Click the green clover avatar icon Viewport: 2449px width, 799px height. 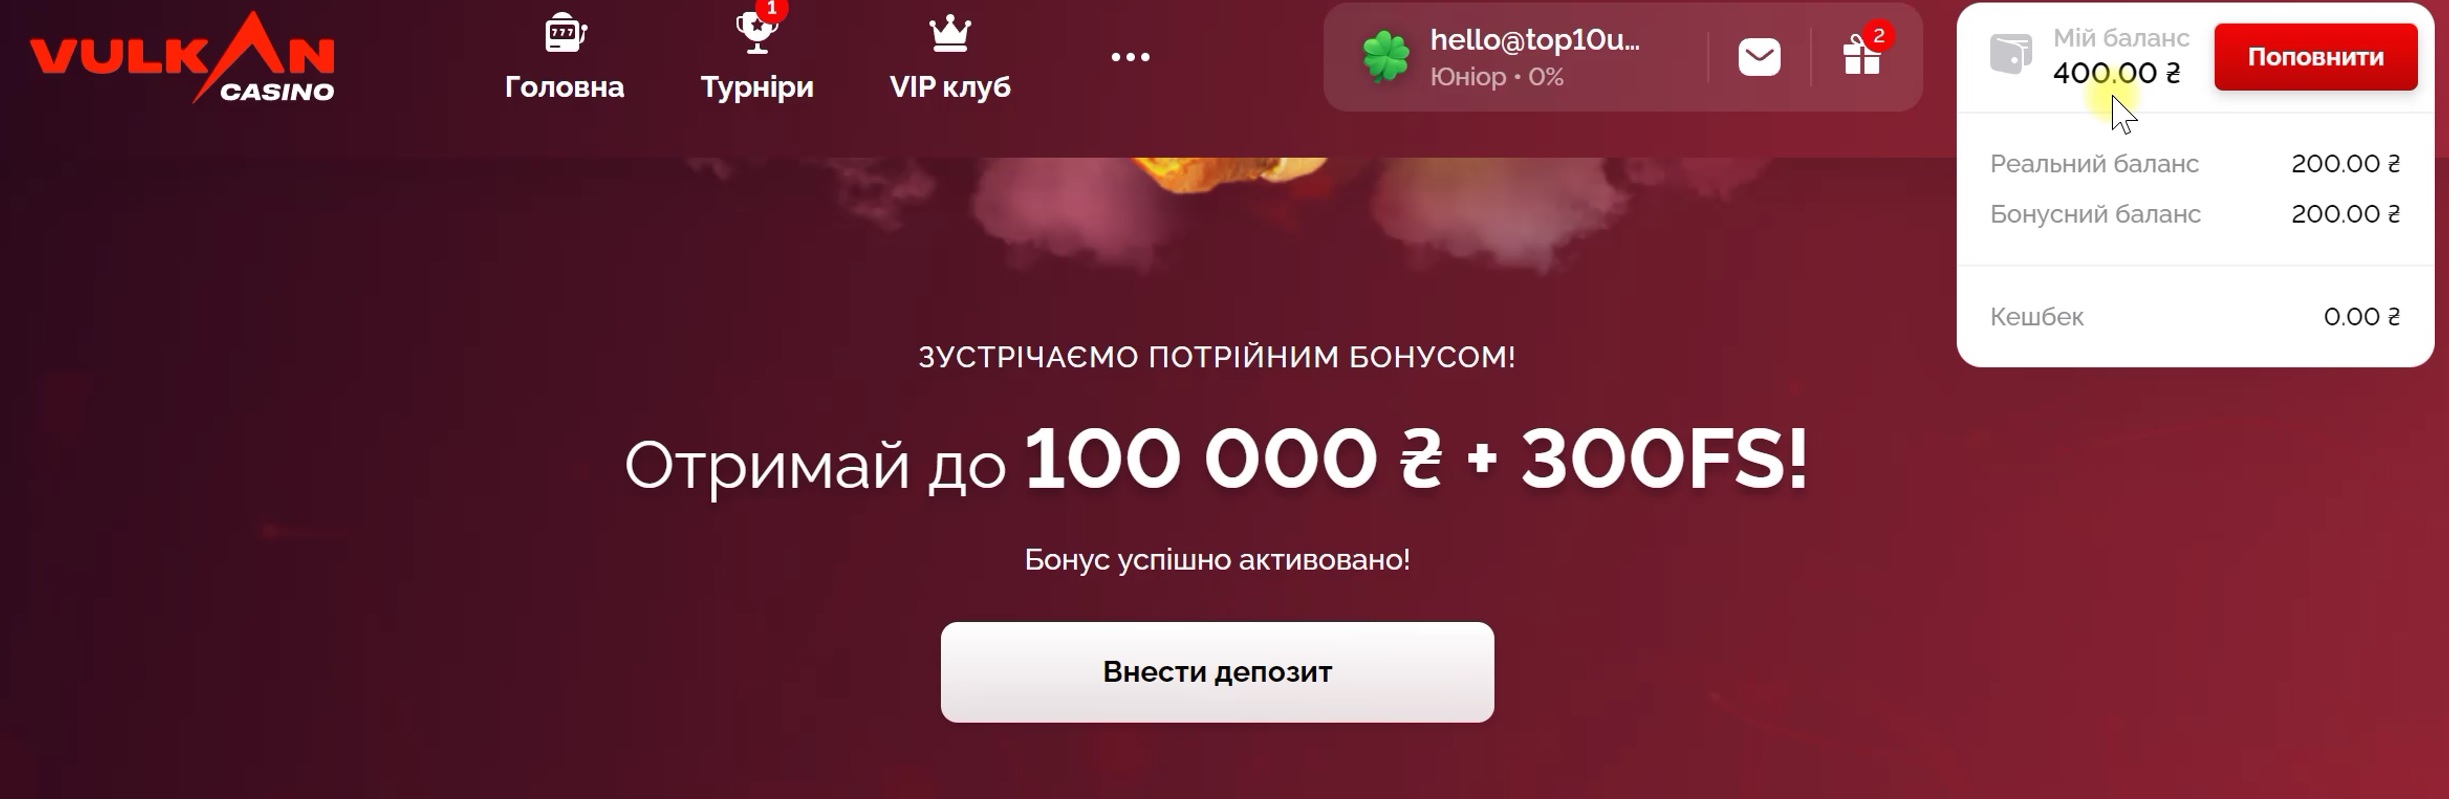click(x=1386, y=57)
